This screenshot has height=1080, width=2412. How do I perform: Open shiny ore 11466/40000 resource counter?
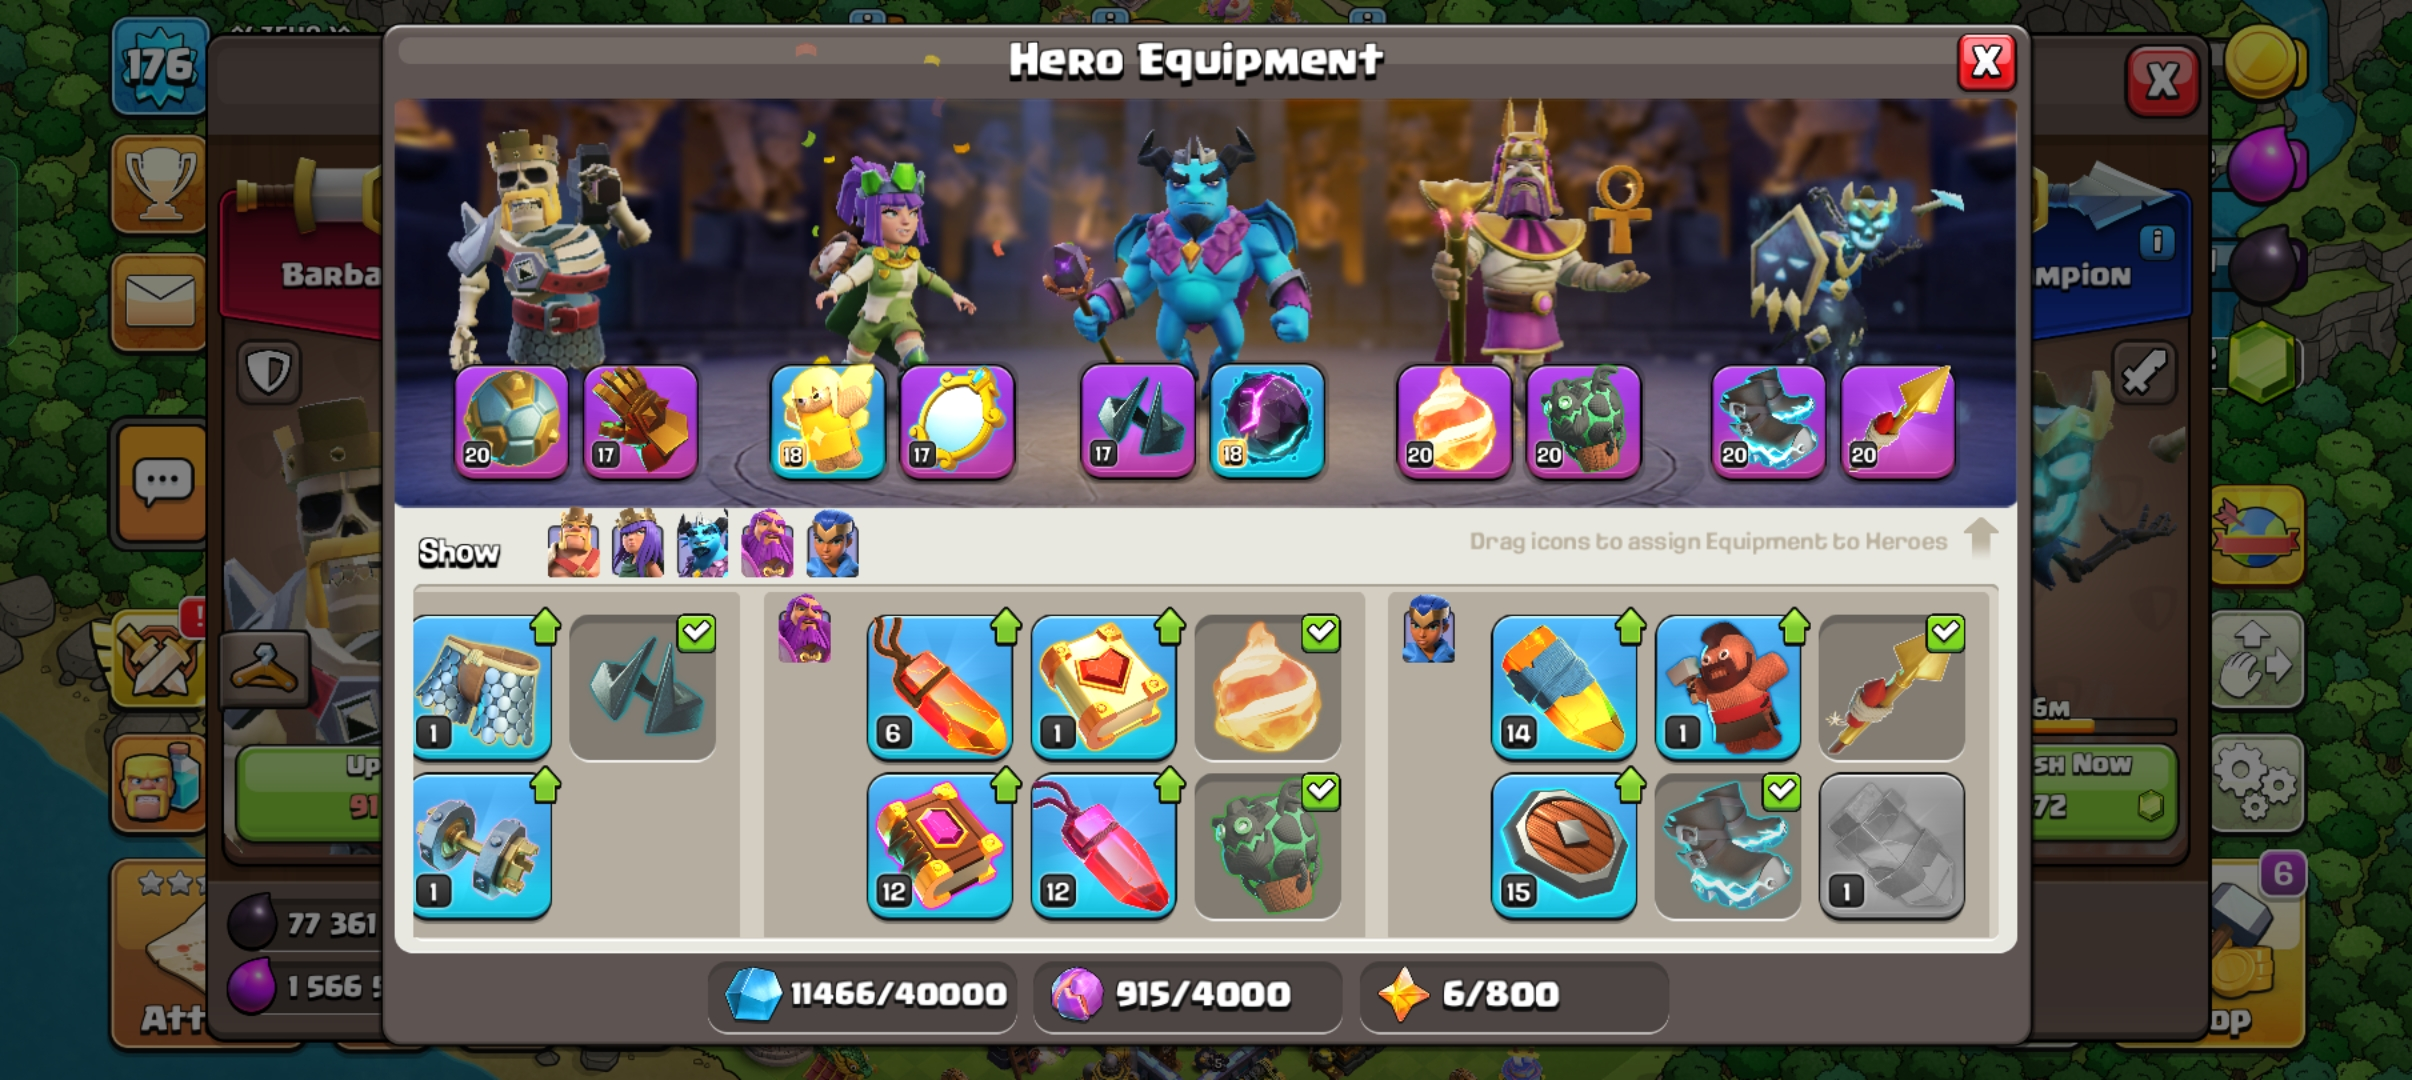click(x=863, y=995)
